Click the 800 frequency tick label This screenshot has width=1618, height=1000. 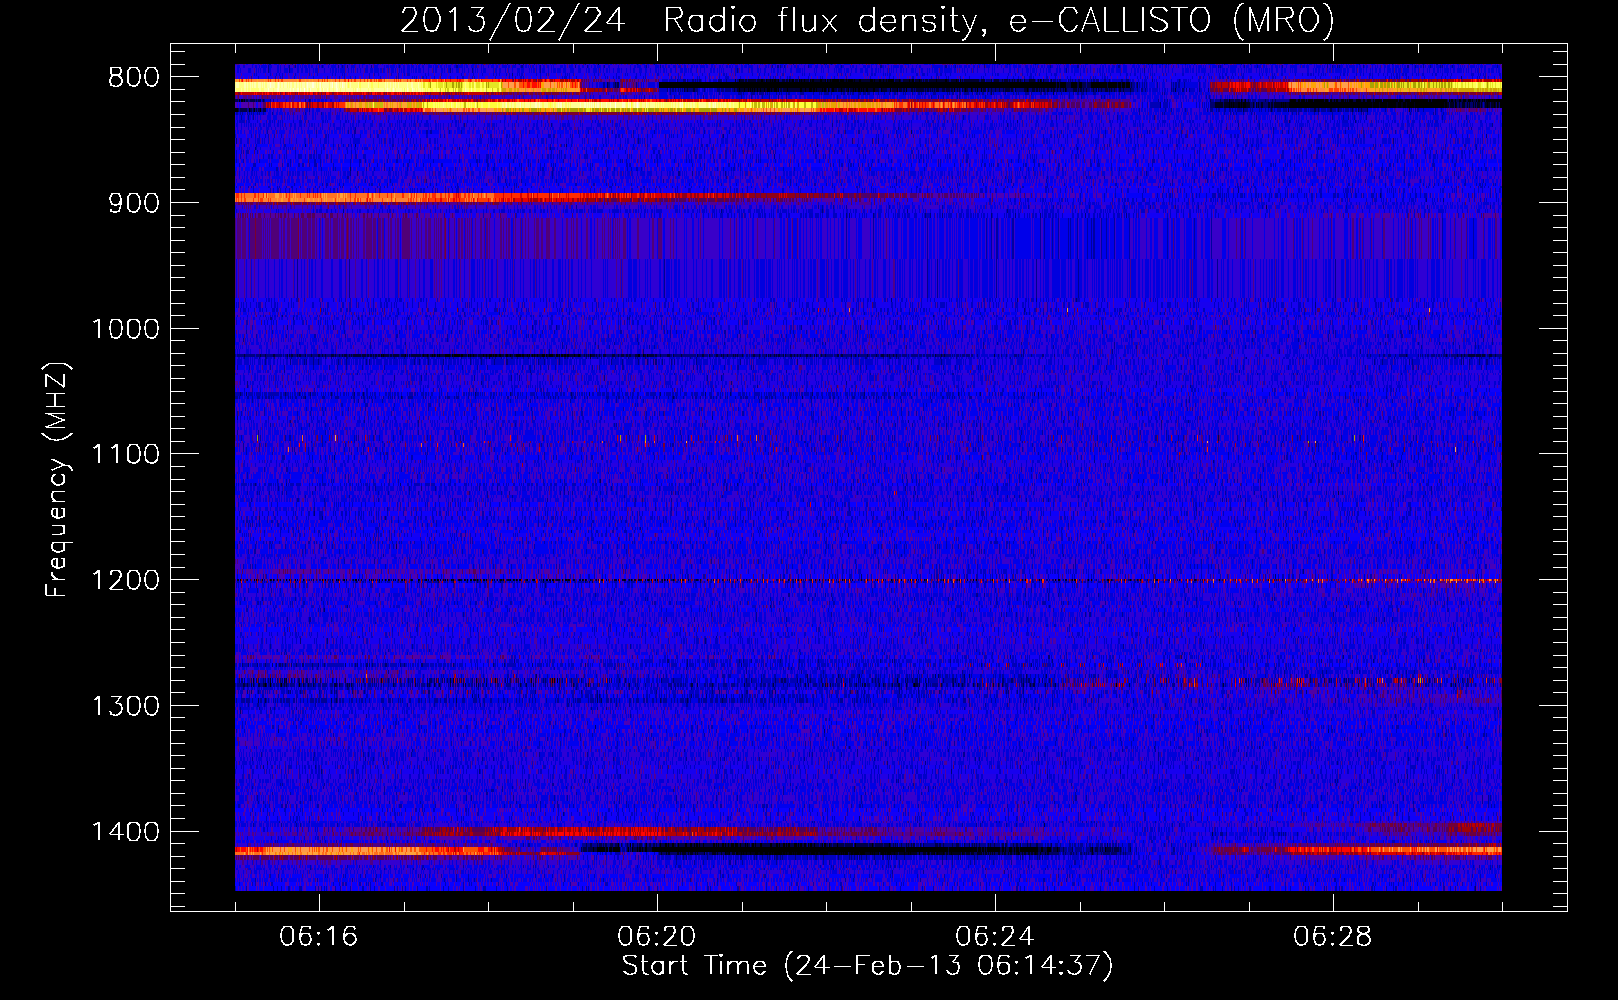[x=133, y=78]
